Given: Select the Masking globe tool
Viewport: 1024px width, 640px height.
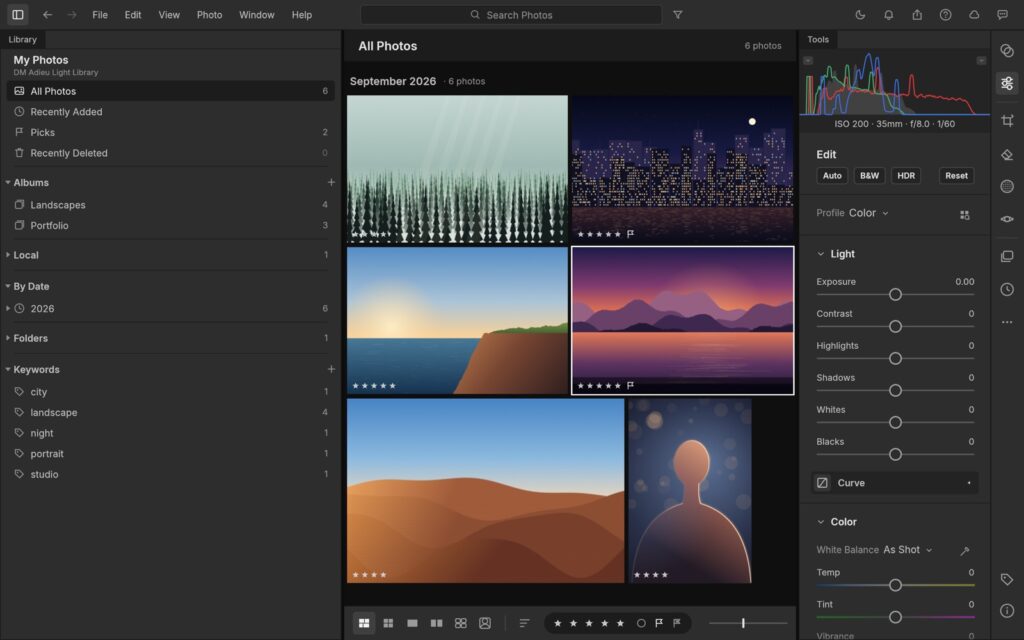Looking at the screenshot, I should [x=1007, y=187].
